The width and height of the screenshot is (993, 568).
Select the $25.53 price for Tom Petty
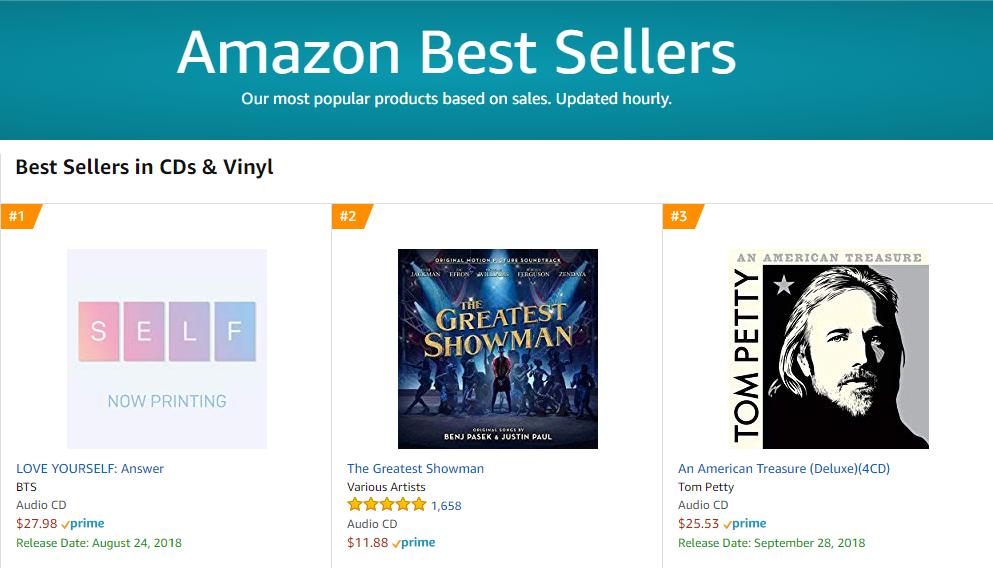click(699, 524)
